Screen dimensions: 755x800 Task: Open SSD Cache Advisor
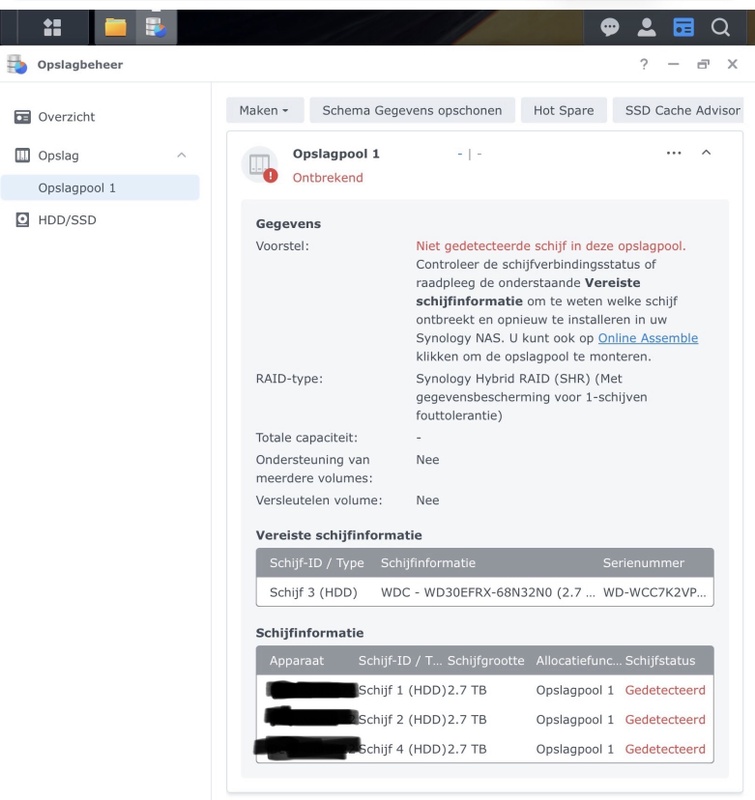pos(678,110)
